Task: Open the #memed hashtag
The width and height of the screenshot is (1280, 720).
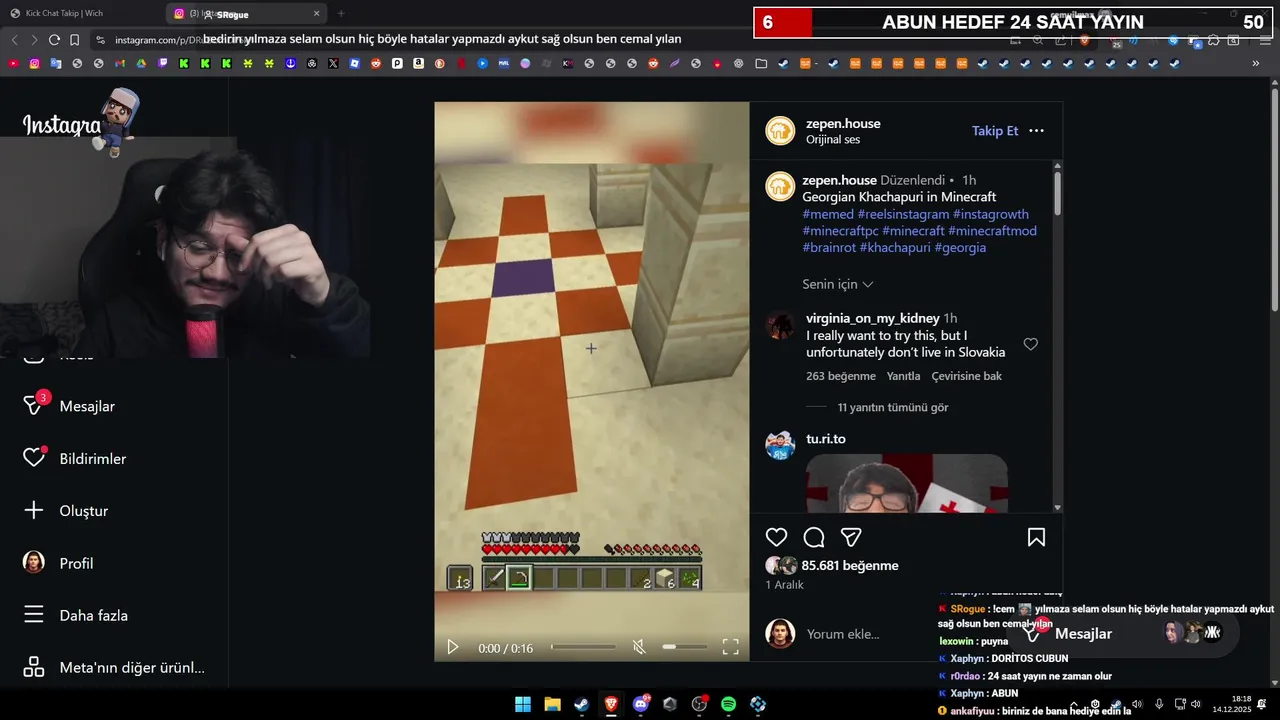Action: click(x=828, y=214)
